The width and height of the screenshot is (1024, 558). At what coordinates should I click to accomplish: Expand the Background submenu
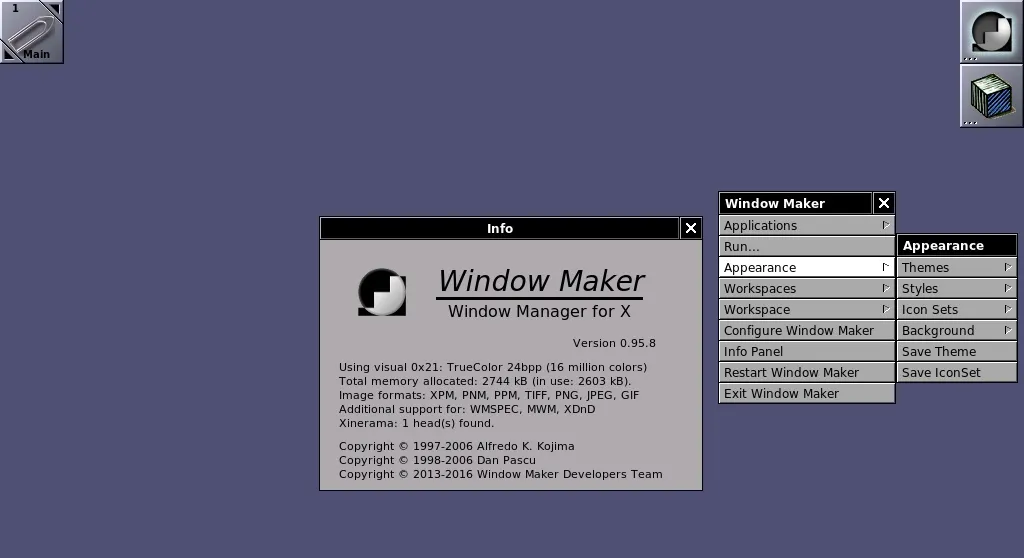(957, 330)
